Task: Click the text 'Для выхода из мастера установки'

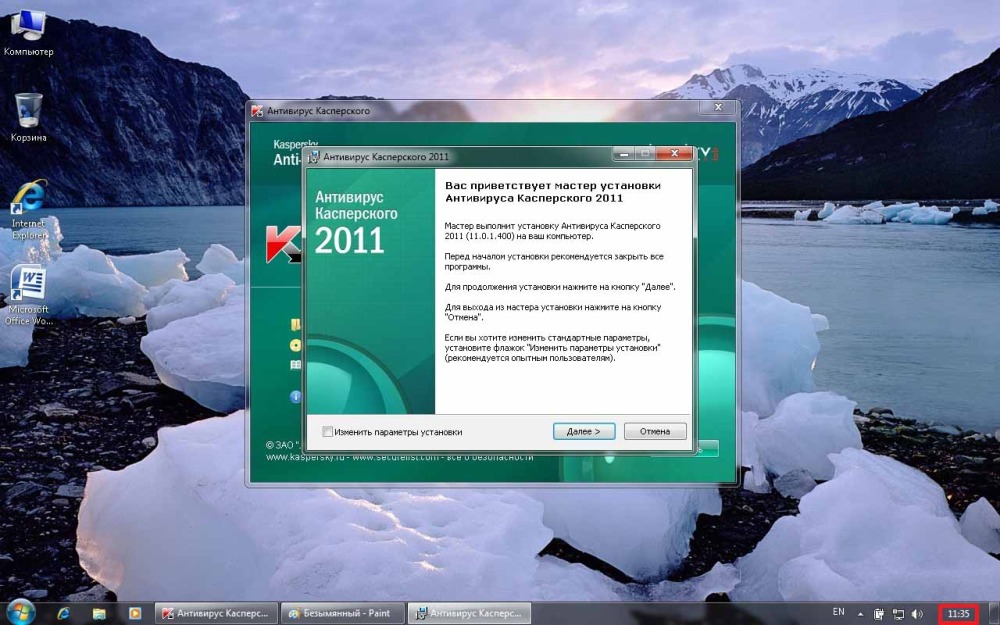Action: click(x=511, y=307)
